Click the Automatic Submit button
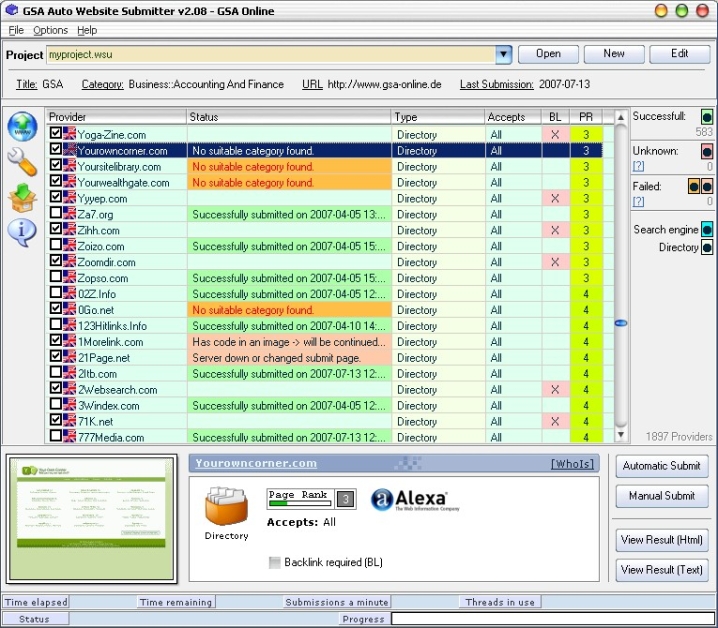 click(x=661, y=466)
